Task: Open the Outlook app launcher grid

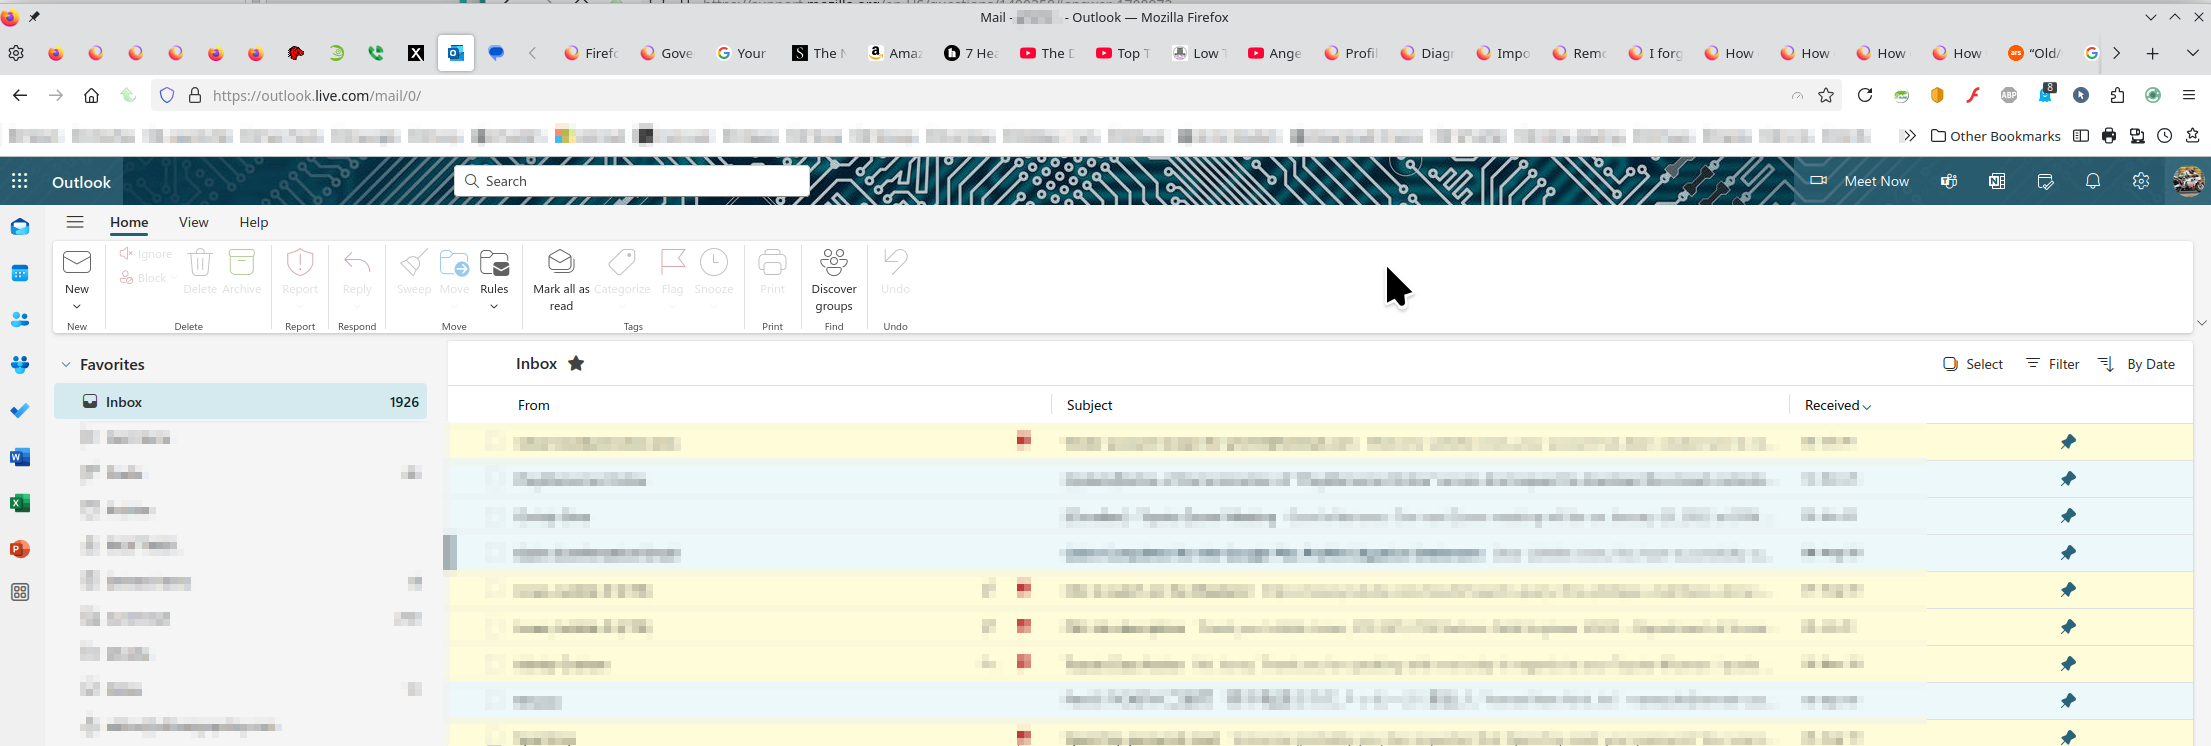Action: pyautogui.click(x=20, y=181)
